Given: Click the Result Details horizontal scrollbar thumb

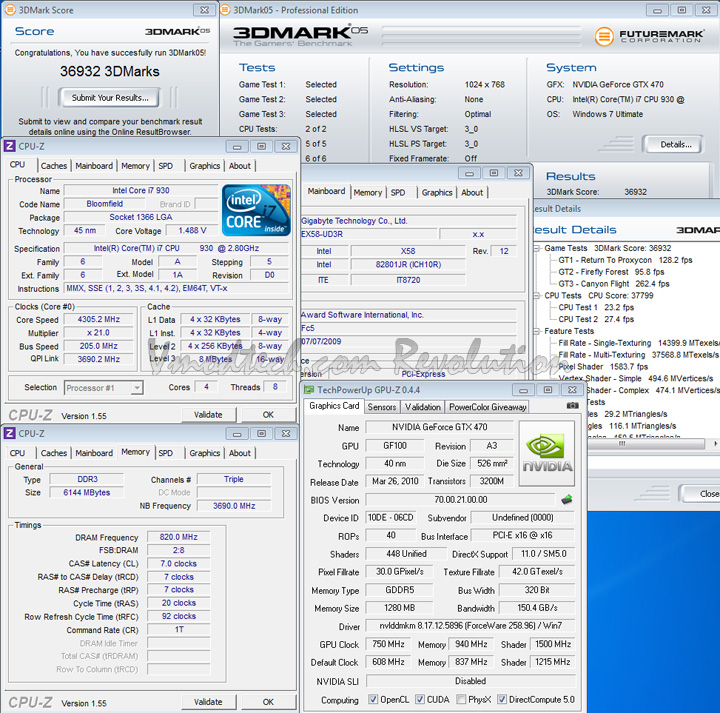Looking at the screenshot, I should (x=647, y=444).
